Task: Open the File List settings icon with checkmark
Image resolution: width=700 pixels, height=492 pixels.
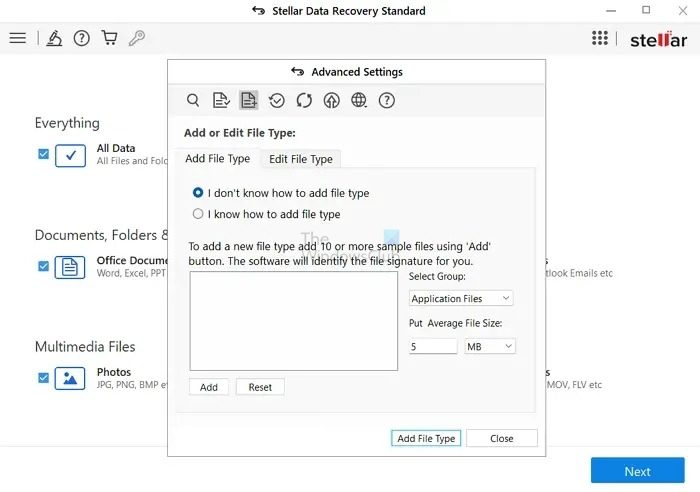Action: point(221,100)
